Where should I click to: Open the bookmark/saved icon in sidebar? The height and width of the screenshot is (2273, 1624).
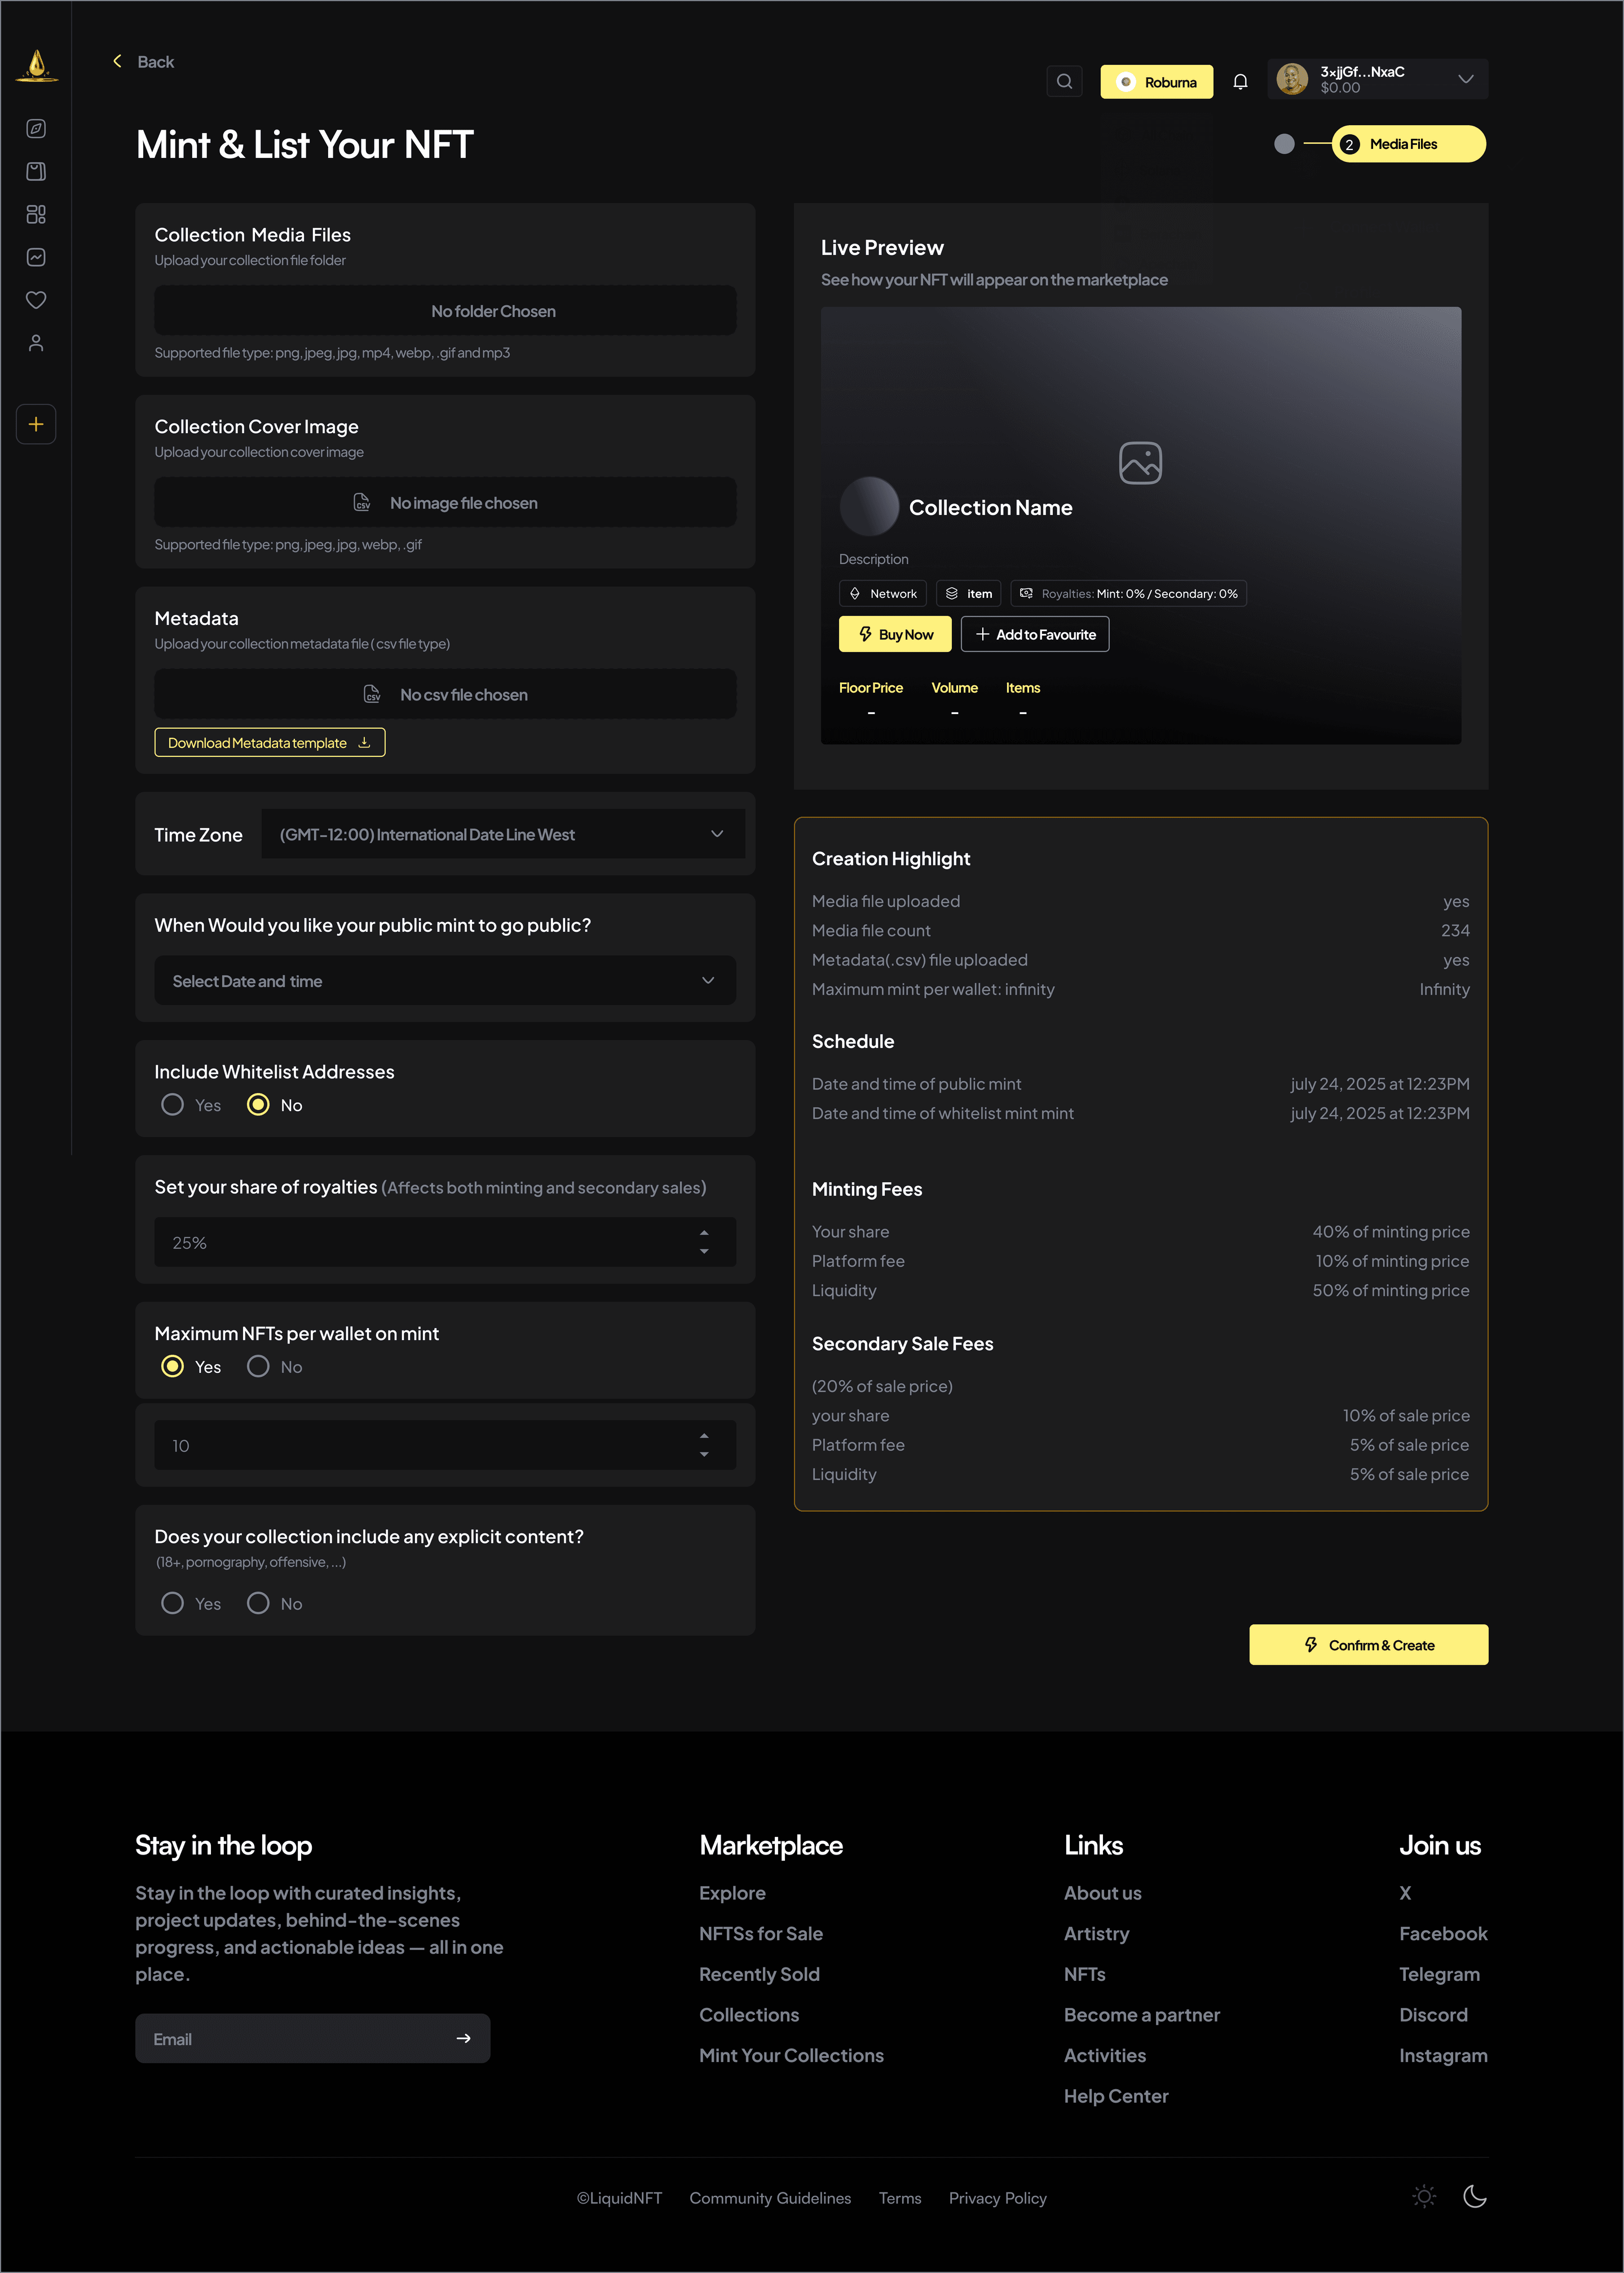(x=36, y=172)
